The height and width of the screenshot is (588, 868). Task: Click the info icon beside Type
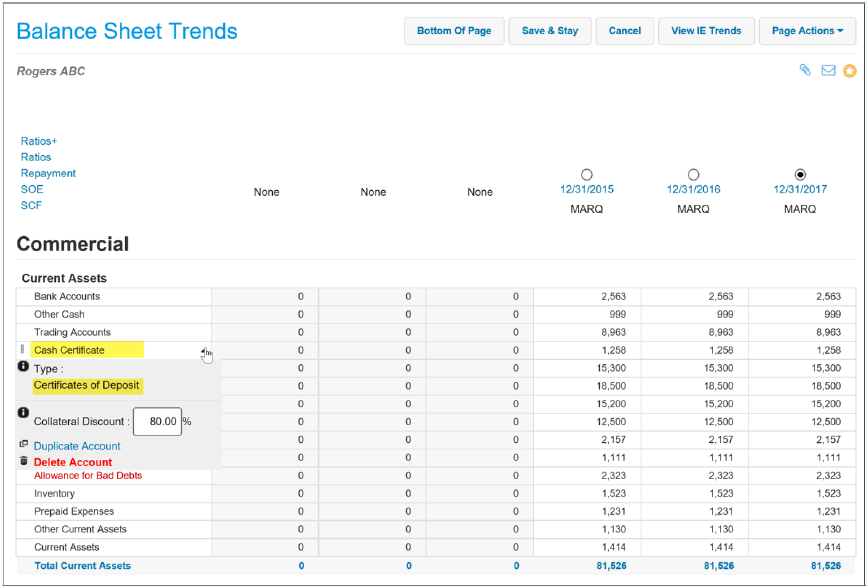coord(23,367)
